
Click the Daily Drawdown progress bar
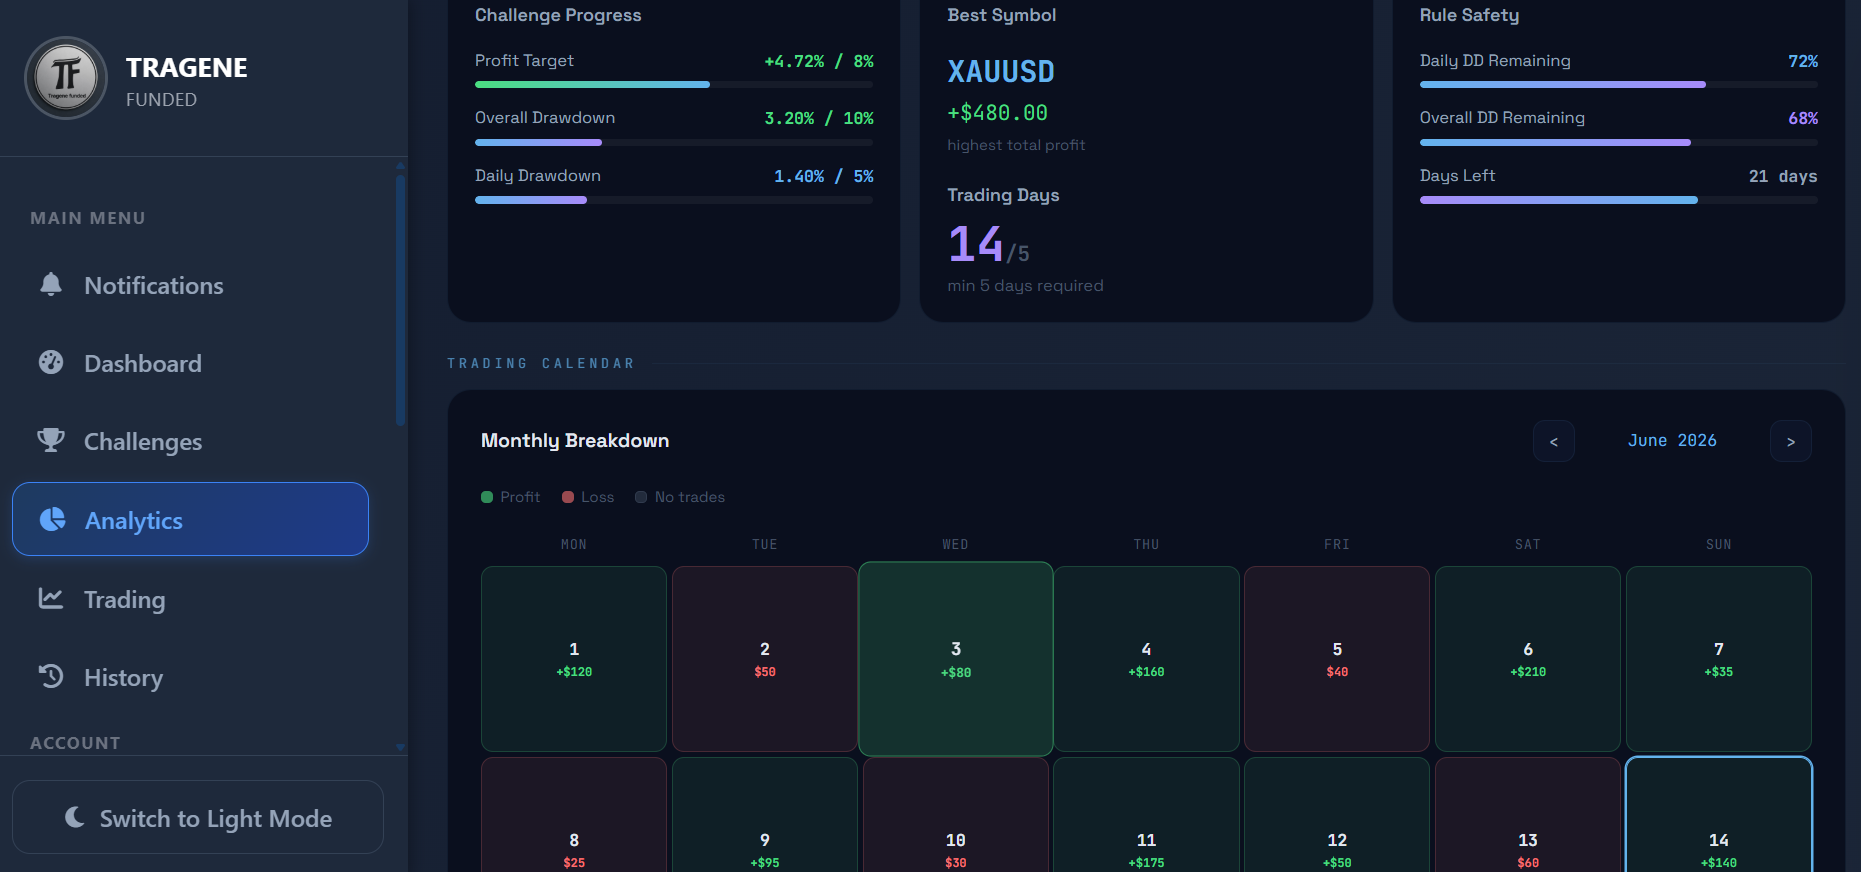coord(674,200)
